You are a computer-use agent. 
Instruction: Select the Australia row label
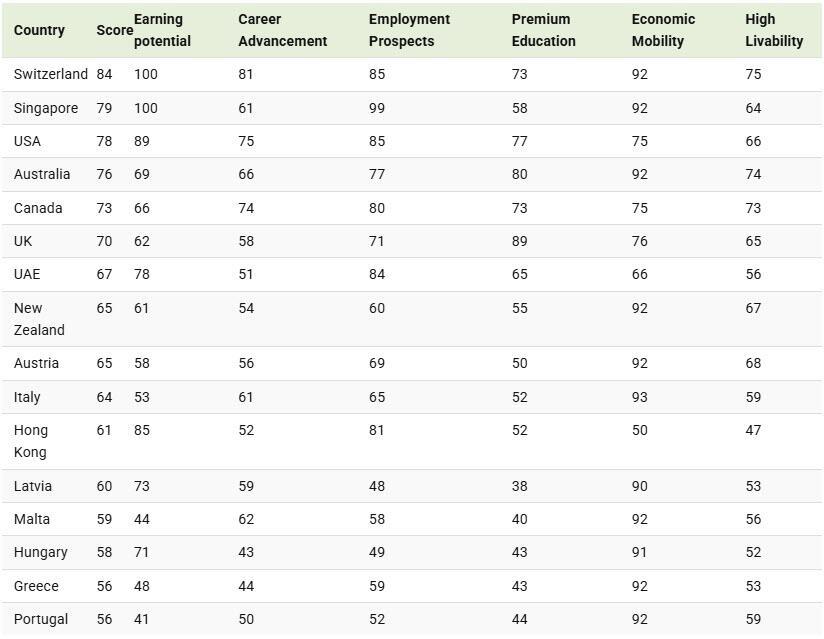(42, 174)
